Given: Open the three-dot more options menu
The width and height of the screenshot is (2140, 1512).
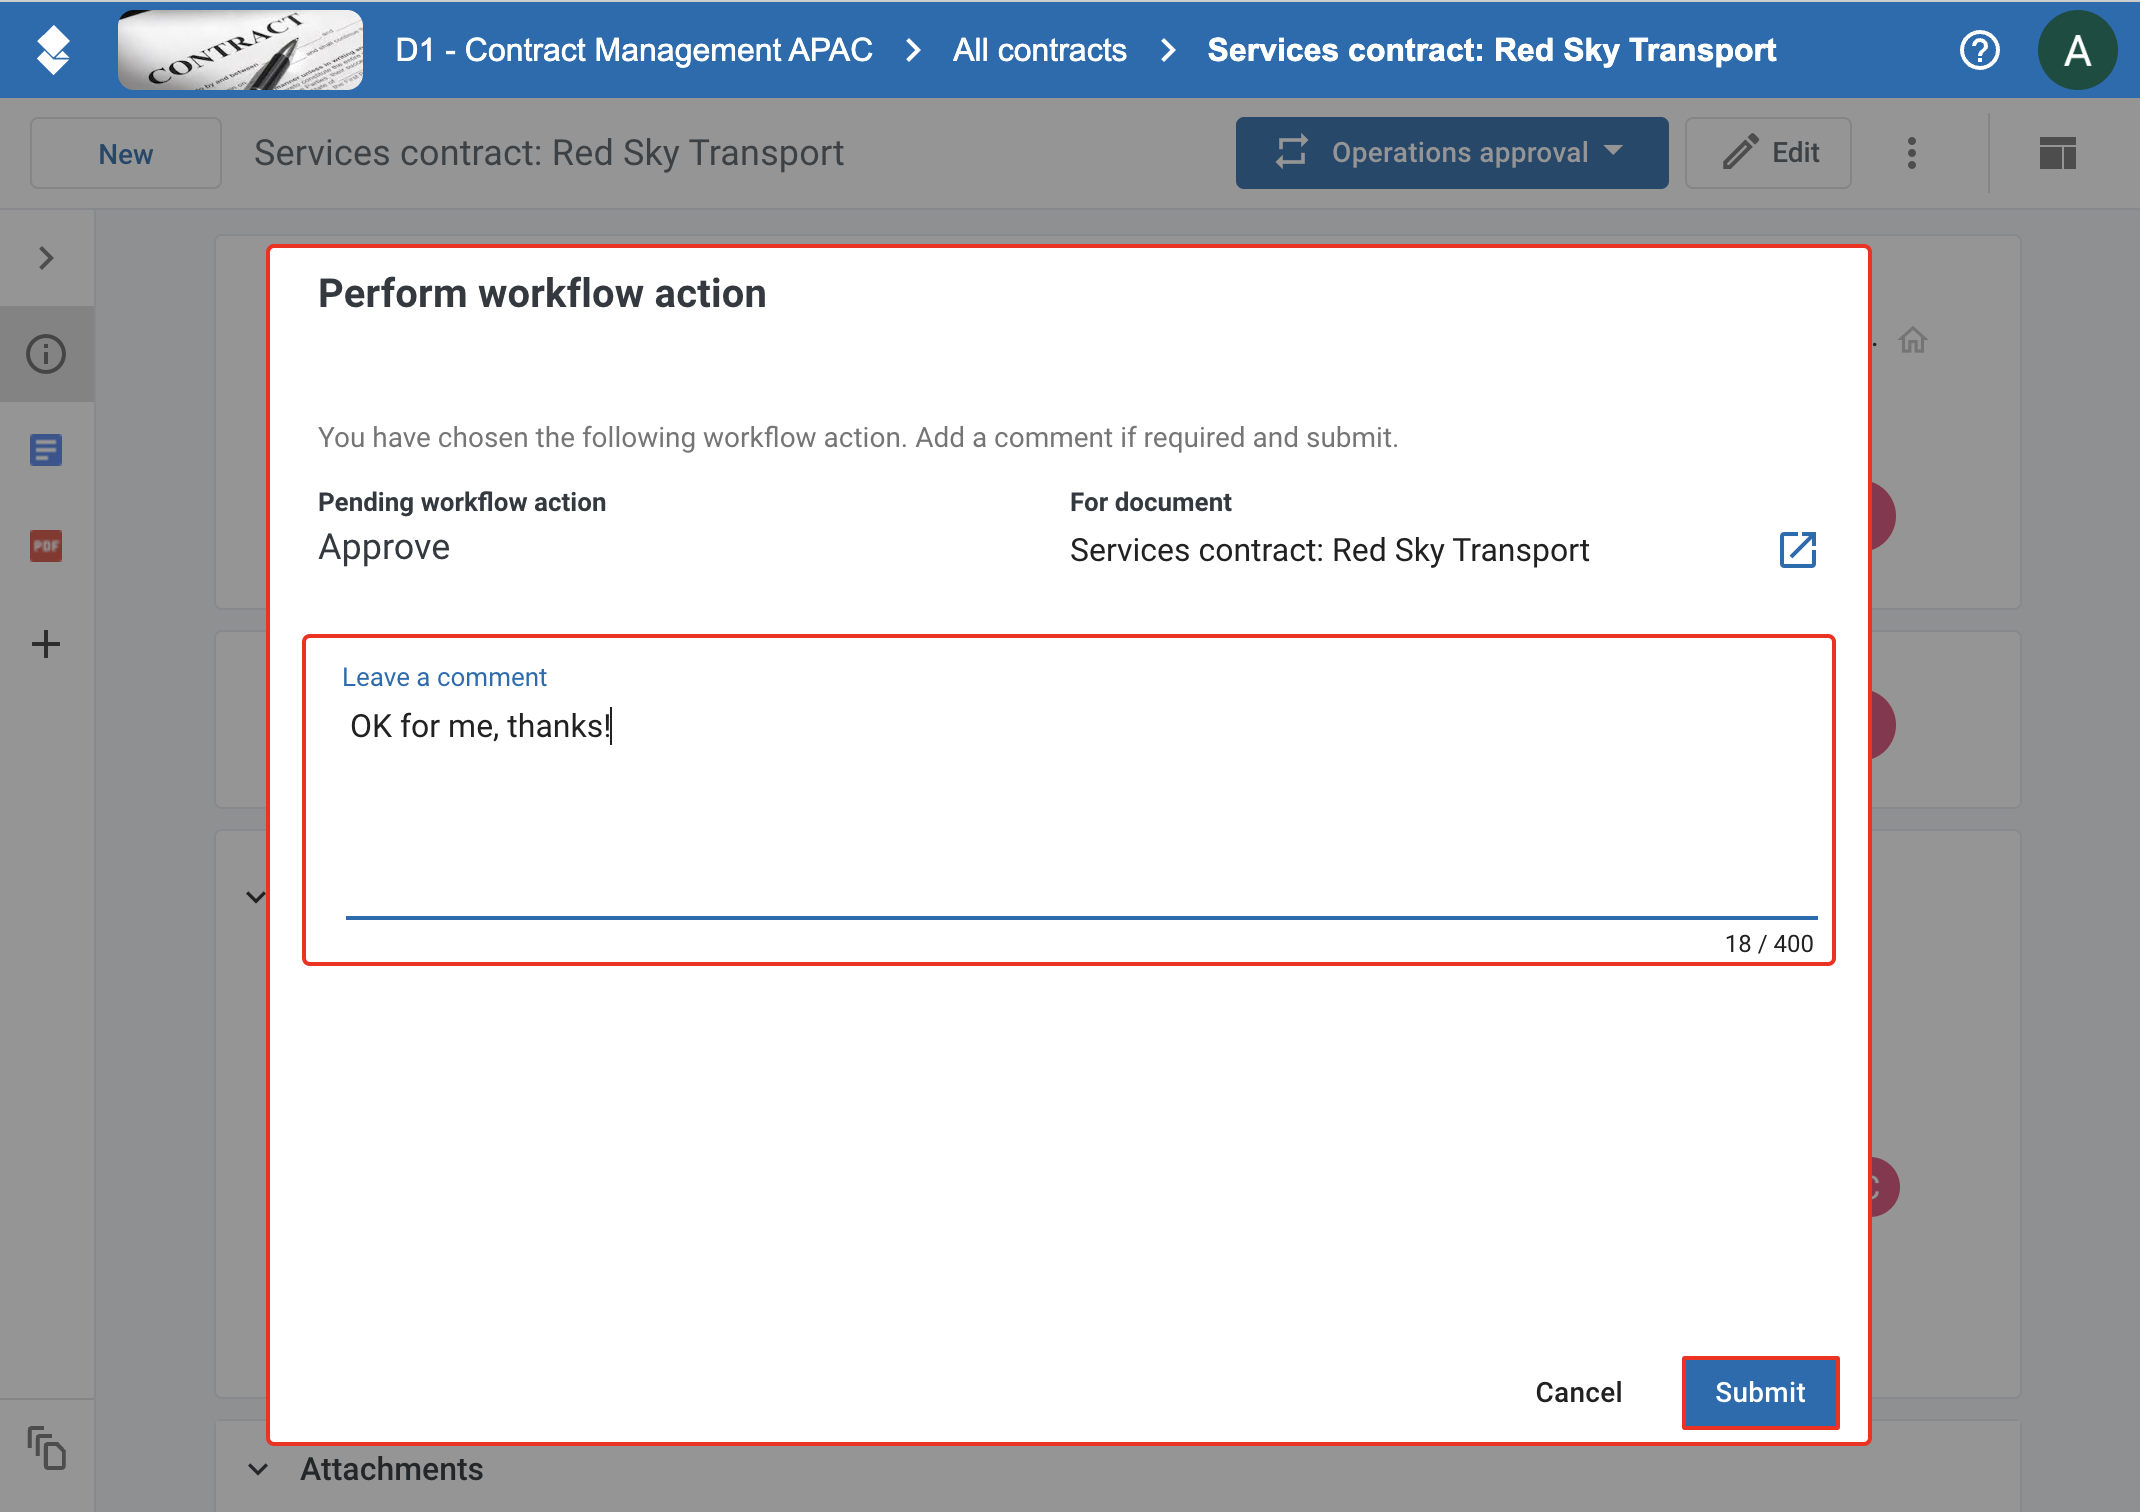Looking at the screenshot, I should (x=1912, y=153).
